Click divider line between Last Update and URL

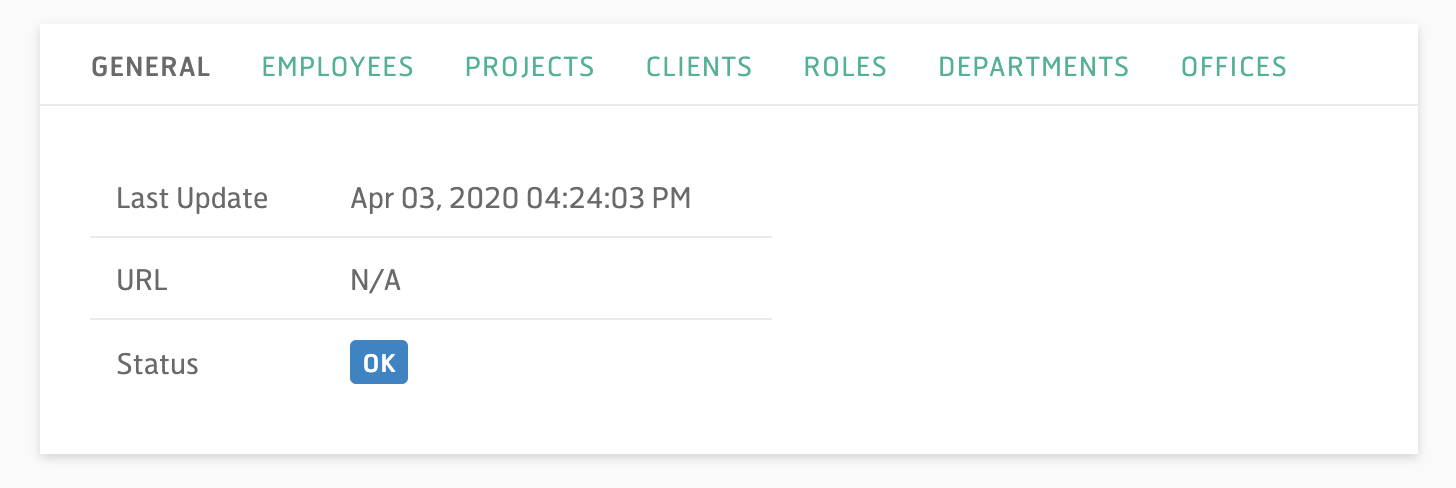(x=431, y=237)
